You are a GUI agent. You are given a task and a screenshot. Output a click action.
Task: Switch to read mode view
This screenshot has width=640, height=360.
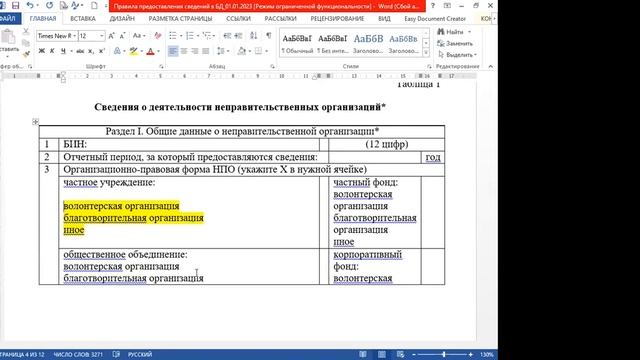pos(362,354)
